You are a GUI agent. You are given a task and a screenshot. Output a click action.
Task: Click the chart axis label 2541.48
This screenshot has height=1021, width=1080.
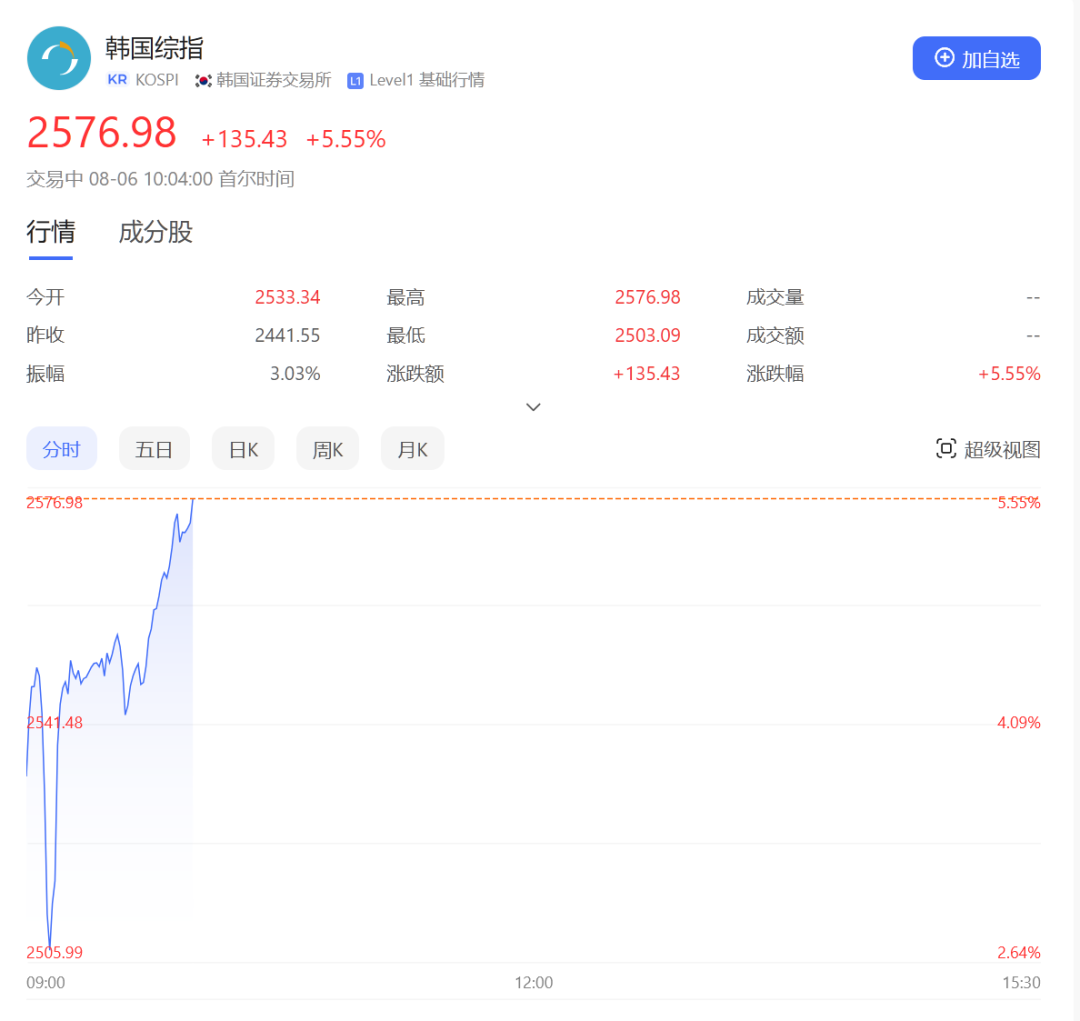click(54, 723)
